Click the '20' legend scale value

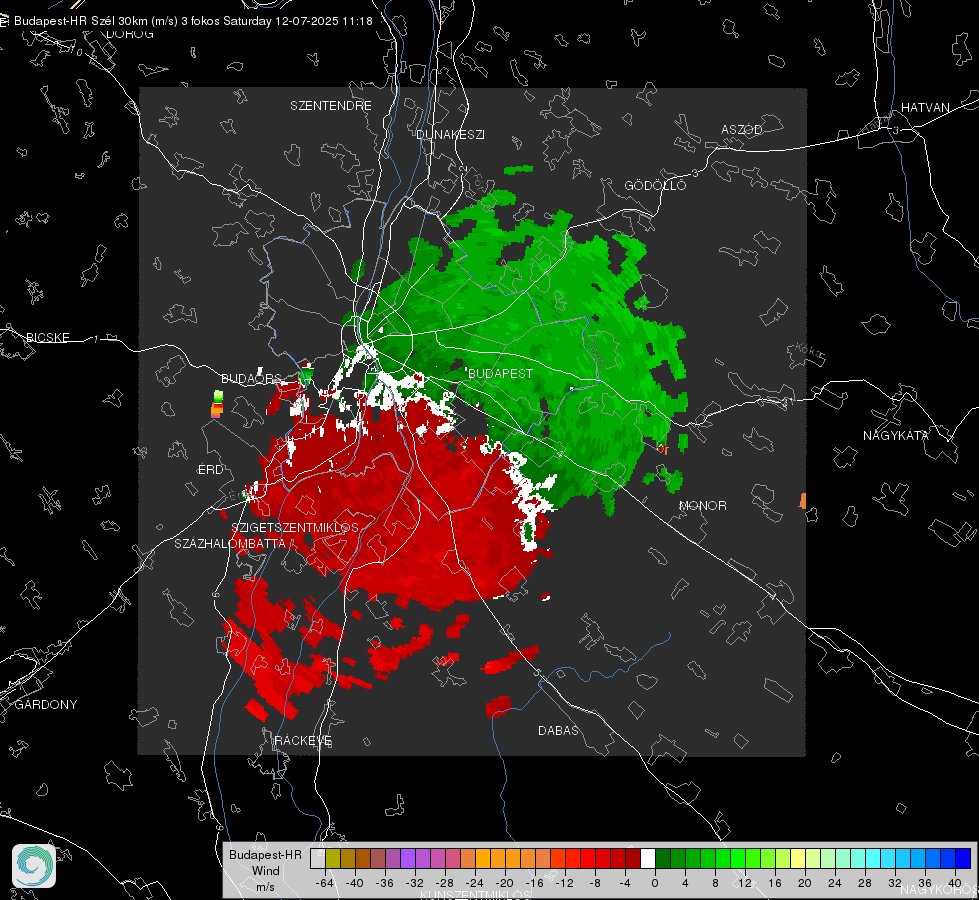[x=804, y=883]
